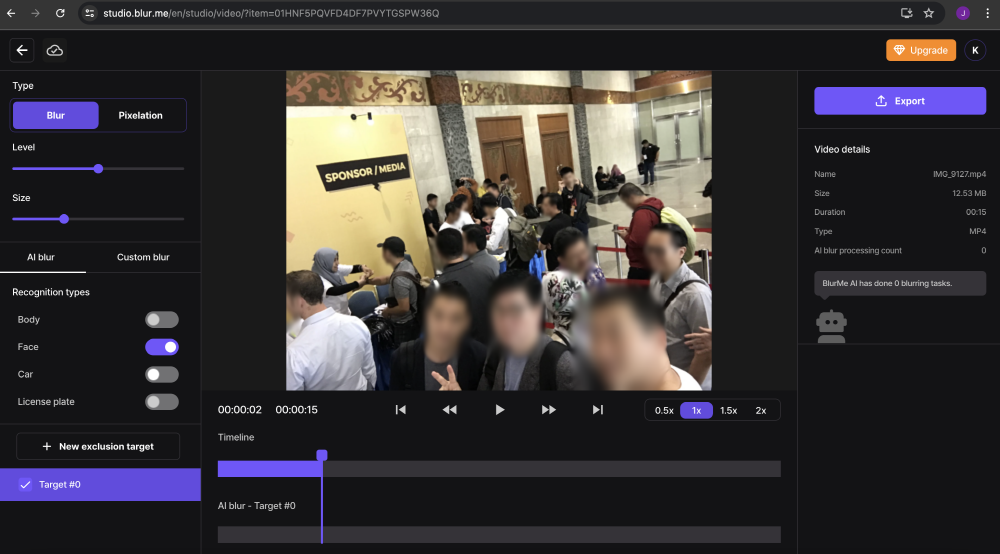Click the total duration 00:00:15 text

[297, 410]
